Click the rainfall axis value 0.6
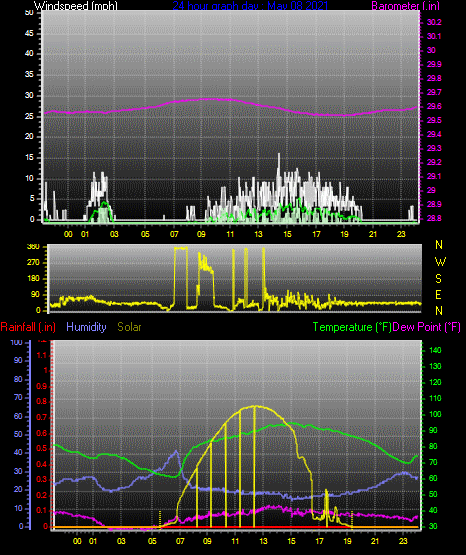Viewport: 466px width, 555px height. pos(42,433)
